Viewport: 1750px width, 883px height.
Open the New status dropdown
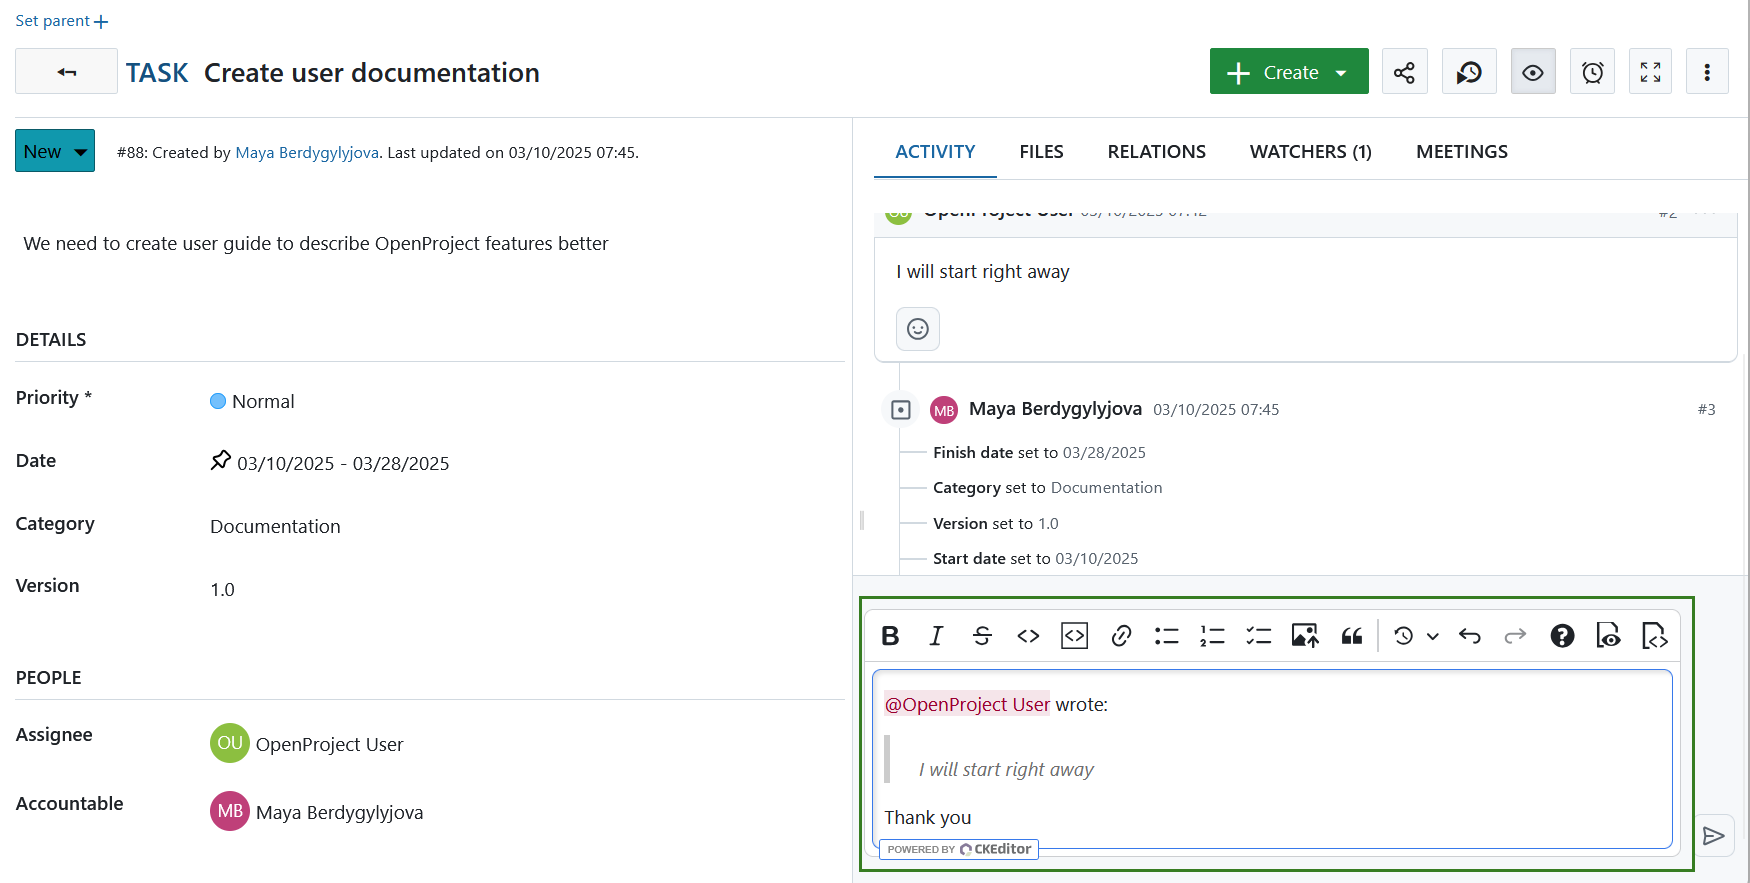click(55, 151)
